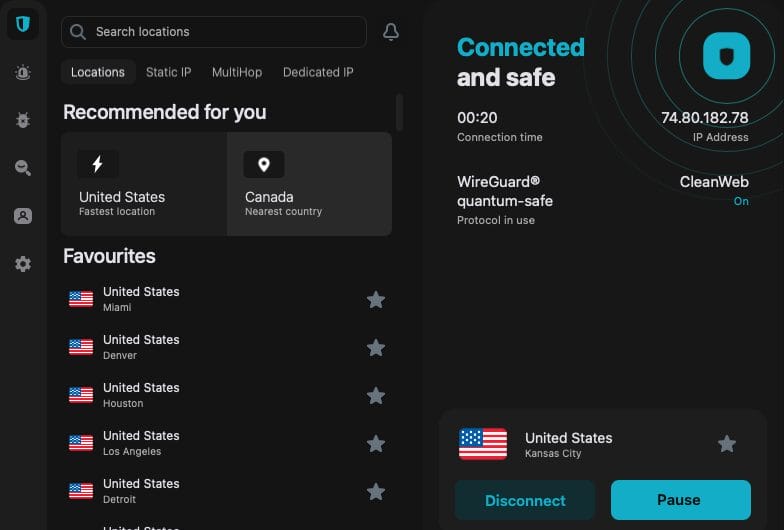The height and width of the screenshot is (530, 784).
Task: Open the Surfshark Search sidebar icon
Action: (23, 168)
